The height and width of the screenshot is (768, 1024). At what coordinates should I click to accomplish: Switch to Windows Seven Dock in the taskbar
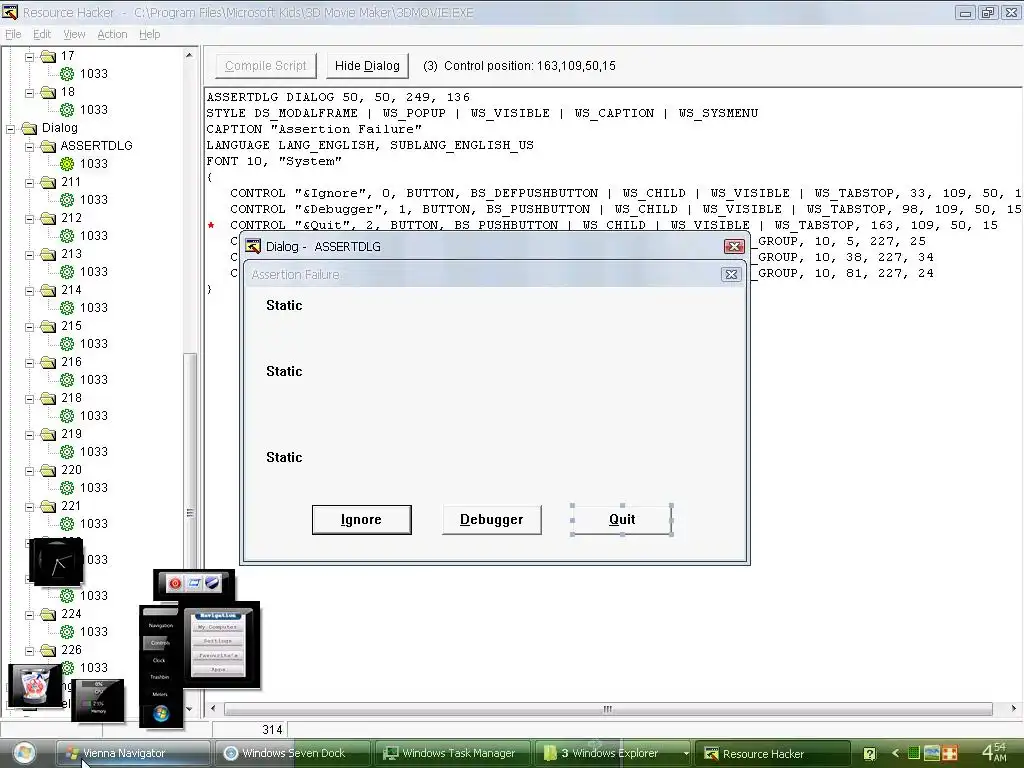coord(293,753)
